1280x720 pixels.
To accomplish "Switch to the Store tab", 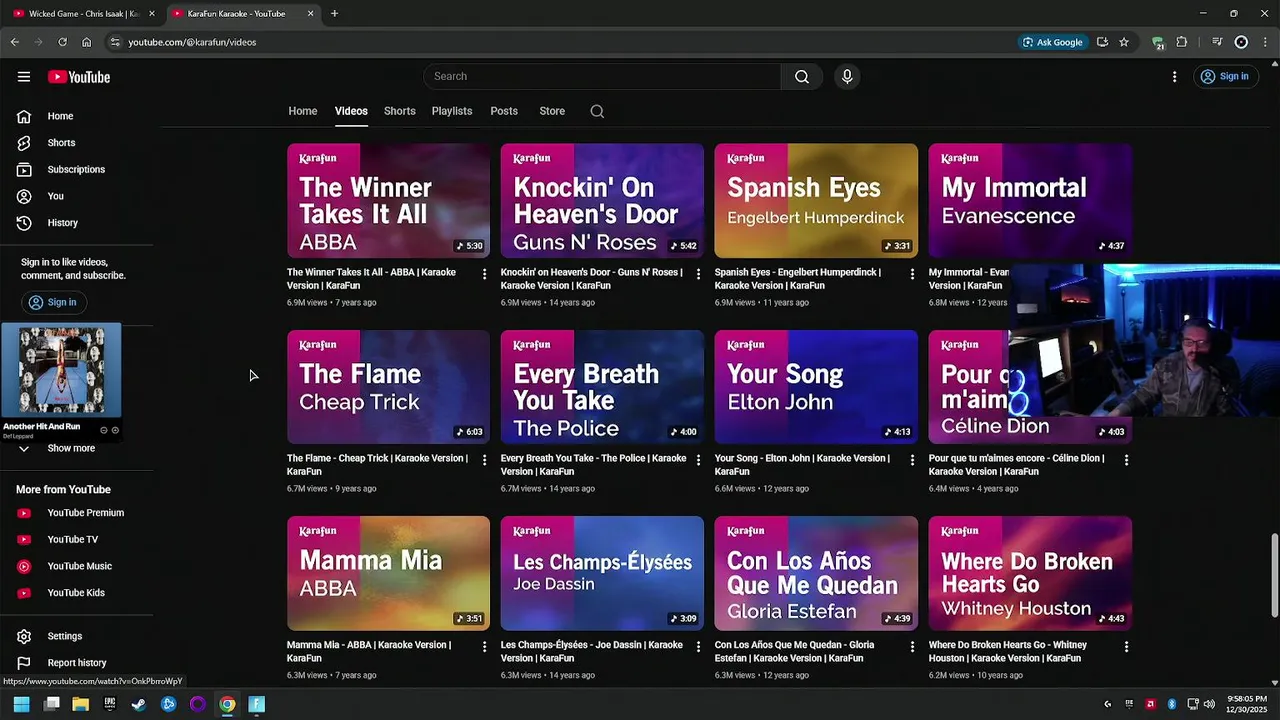I will pyautogui.click(x=552, y=111).
